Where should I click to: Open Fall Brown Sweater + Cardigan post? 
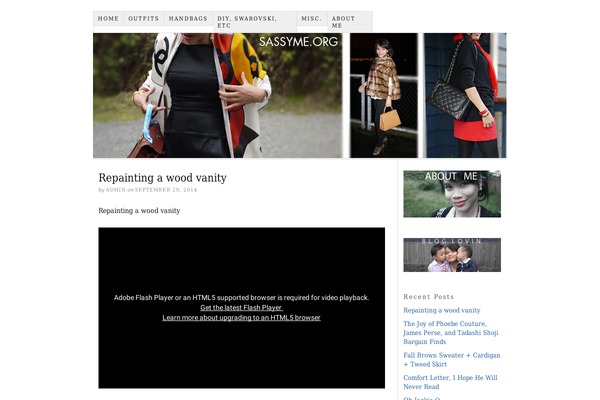(x=452, y=360)
